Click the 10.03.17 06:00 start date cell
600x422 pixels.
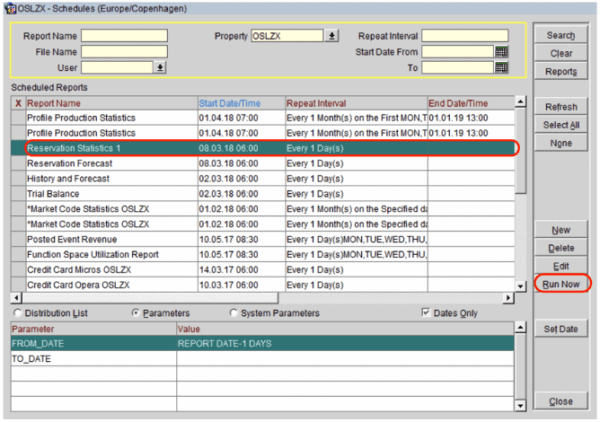click(x=241, y=285)
